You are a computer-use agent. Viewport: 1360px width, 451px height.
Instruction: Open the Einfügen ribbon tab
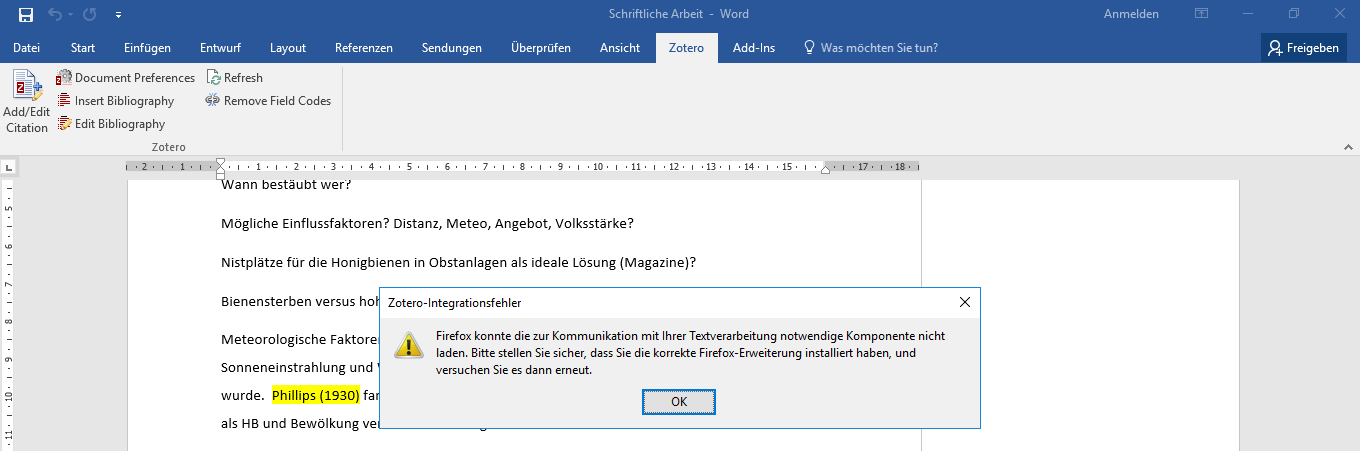coord(147,47)
